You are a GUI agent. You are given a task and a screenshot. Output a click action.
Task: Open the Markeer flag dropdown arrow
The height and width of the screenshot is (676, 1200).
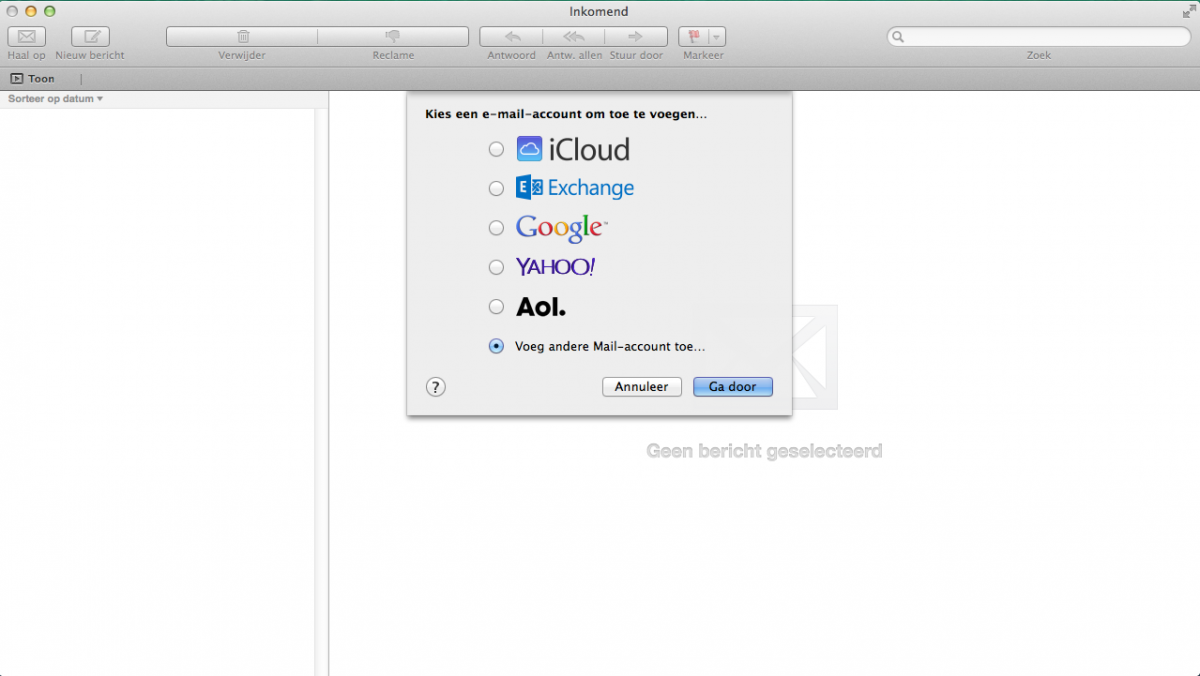pyautogui.click(x=717, y=37)
